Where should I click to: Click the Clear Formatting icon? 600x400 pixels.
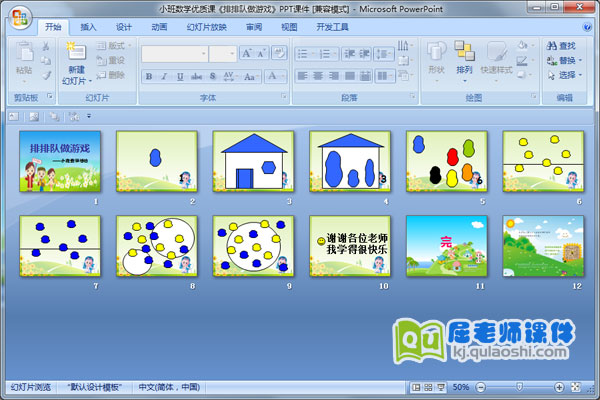tap(279, 53)
